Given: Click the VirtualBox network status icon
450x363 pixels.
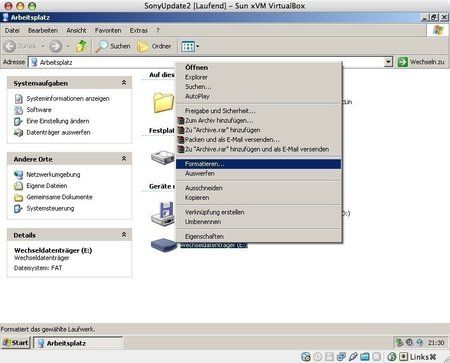Looking at the screenshot, I should 341,357.
